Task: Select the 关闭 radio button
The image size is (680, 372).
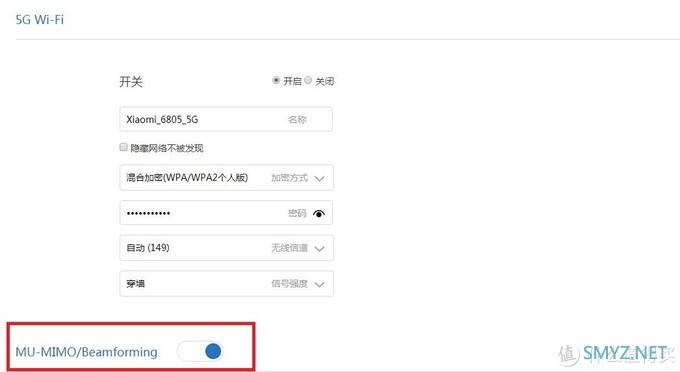Action: point(308,80)
